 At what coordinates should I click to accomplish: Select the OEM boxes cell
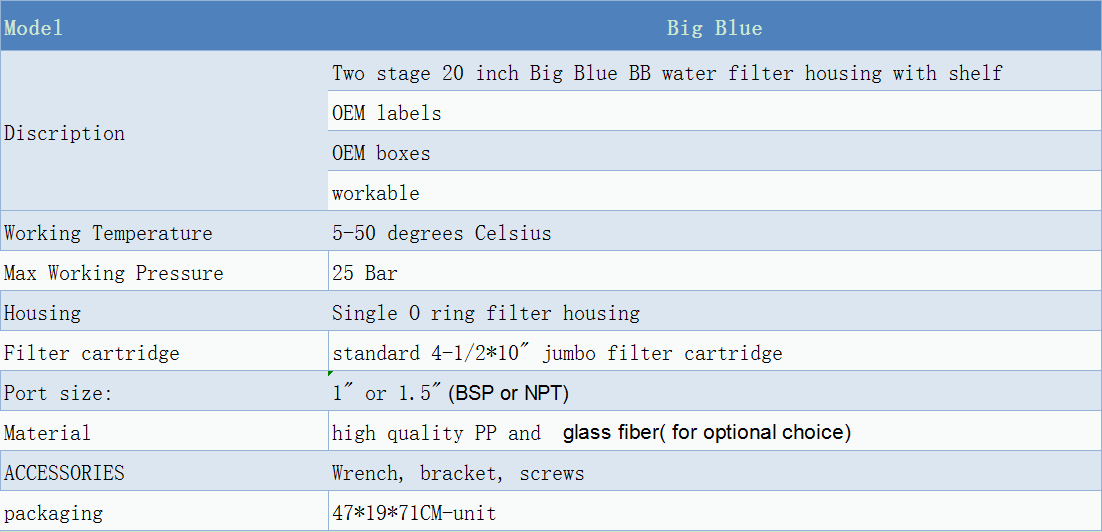(715, 151)
